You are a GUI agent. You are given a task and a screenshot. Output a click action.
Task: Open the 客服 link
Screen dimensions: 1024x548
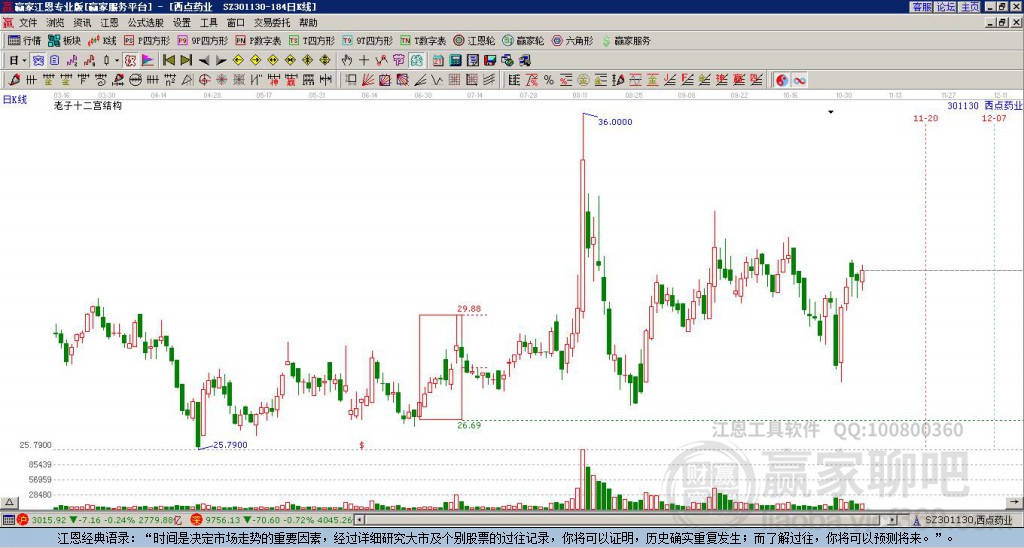(921, 7)
